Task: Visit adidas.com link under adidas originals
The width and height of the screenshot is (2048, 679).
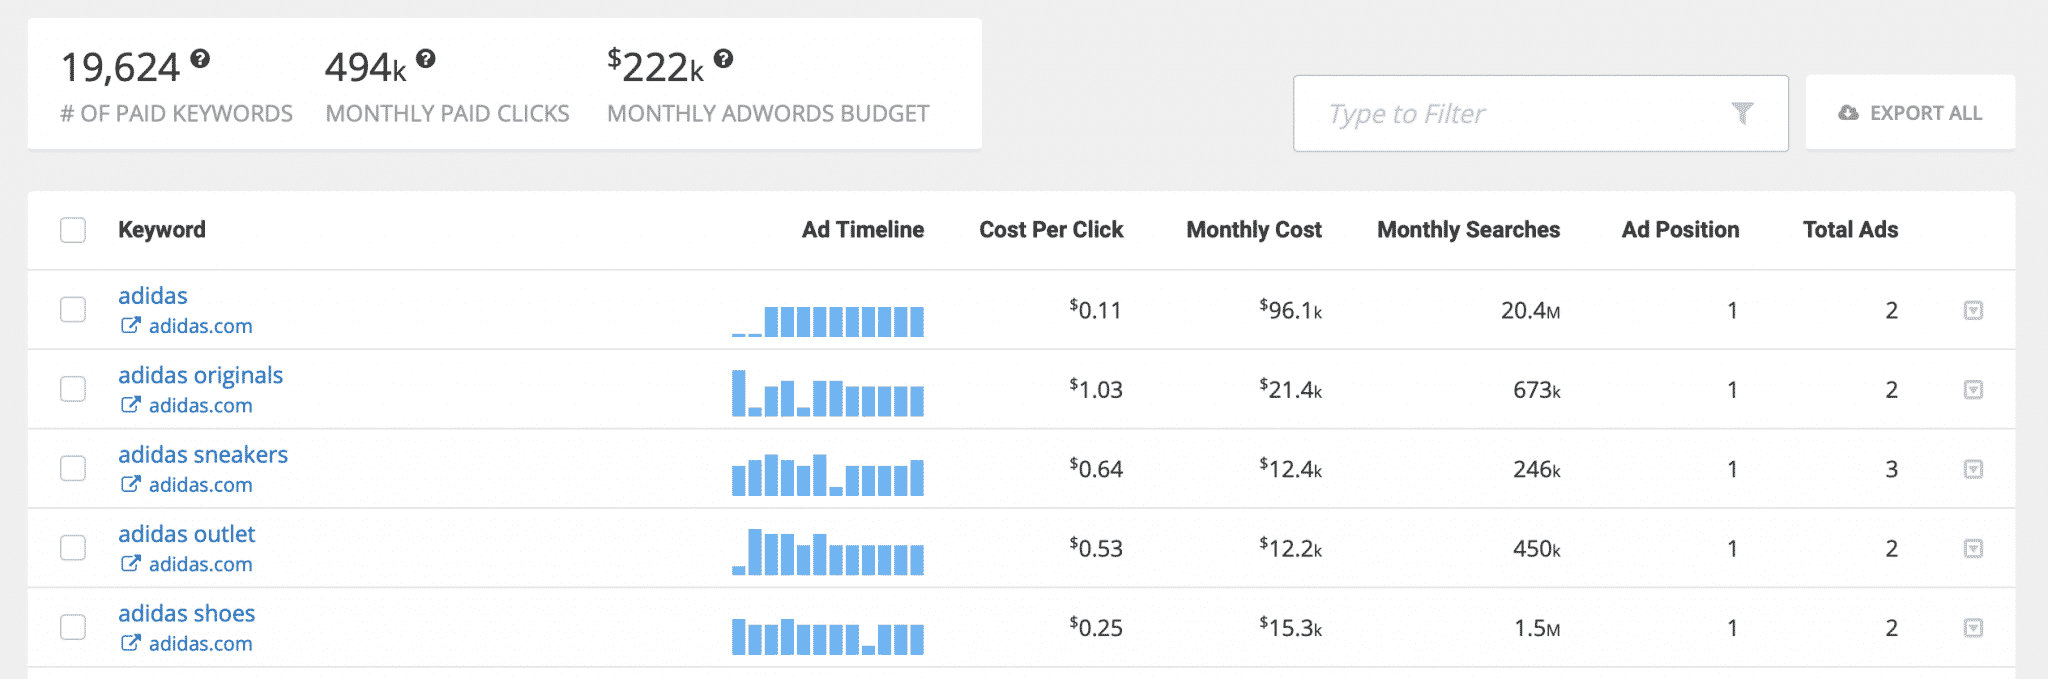Action: click(201, 405)
